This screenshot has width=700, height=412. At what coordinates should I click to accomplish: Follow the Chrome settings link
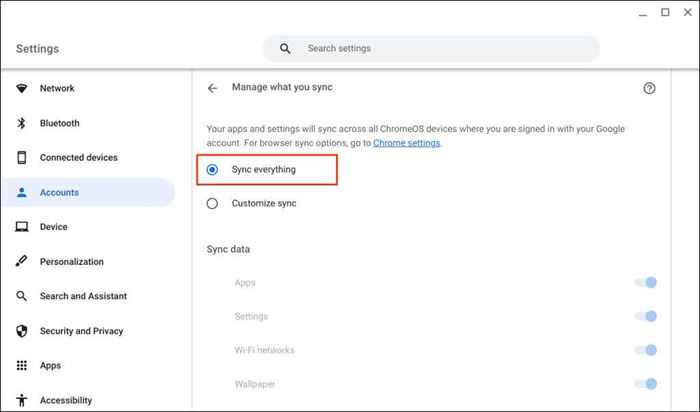406,143
